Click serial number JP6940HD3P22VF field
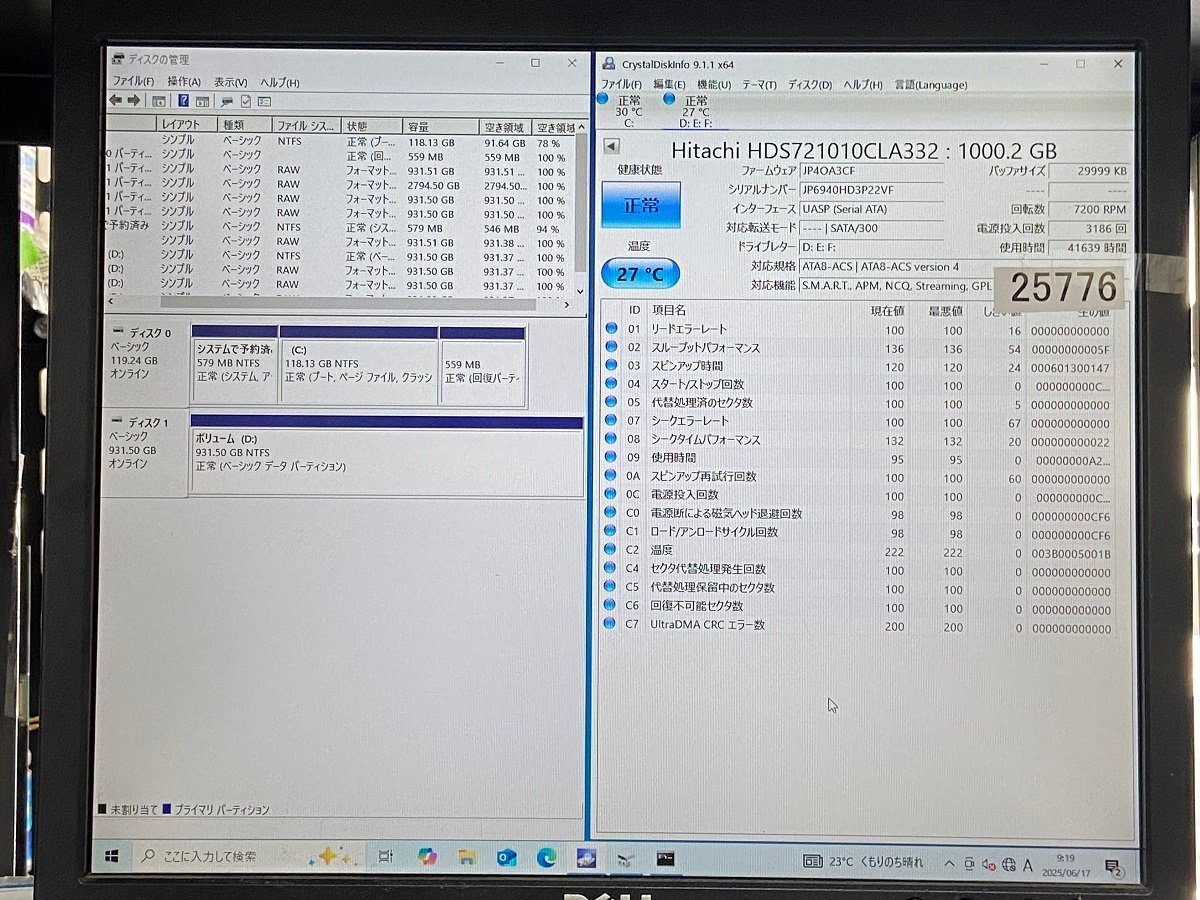This screenshot has height=900, width=1200. pyautogui.click(x=871, y=190)
